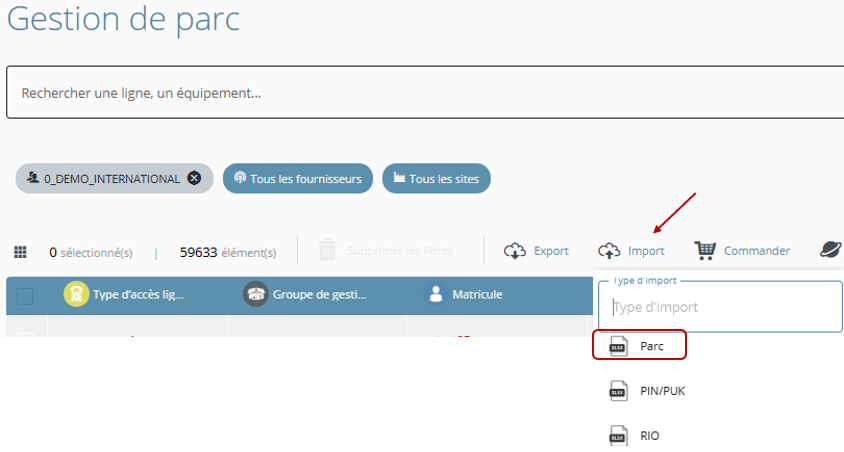Click Supprimer les filtres text
The image size is (844, 452).
pyautogui.click(x=400, y=251)
